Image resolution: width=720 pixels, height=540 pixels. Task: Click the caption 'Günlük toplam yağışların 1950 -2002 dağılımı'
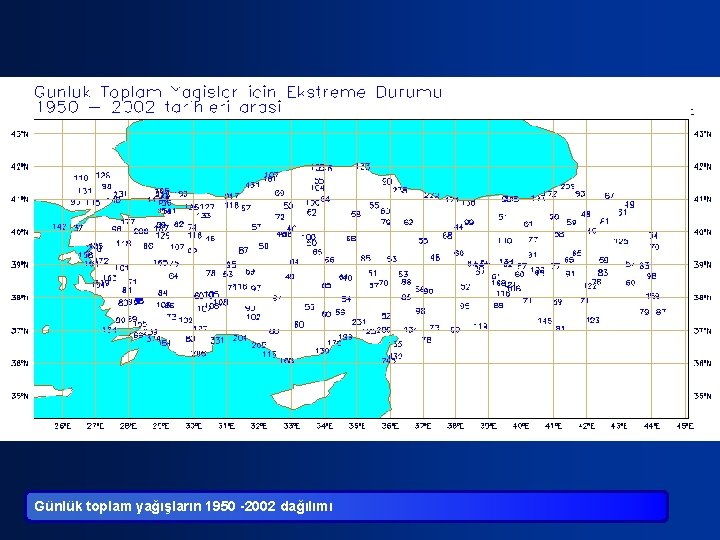183,506
